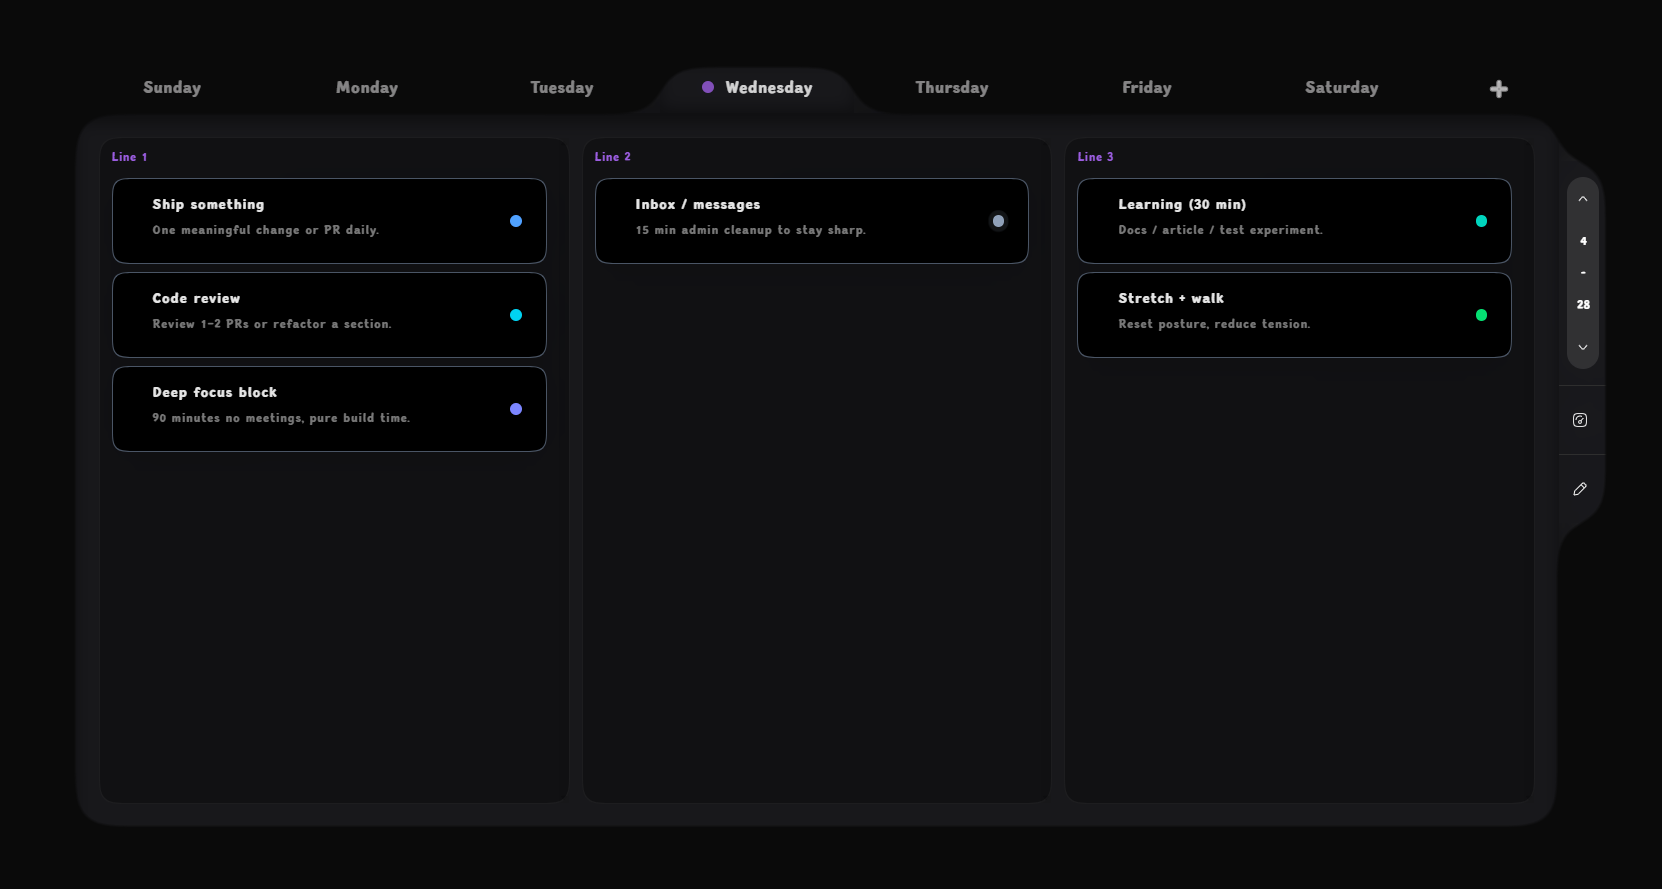Viewport: 1662px width, 889px height.
Task: Toggle the Ship something status dot
Action: [x=516, y=221]
